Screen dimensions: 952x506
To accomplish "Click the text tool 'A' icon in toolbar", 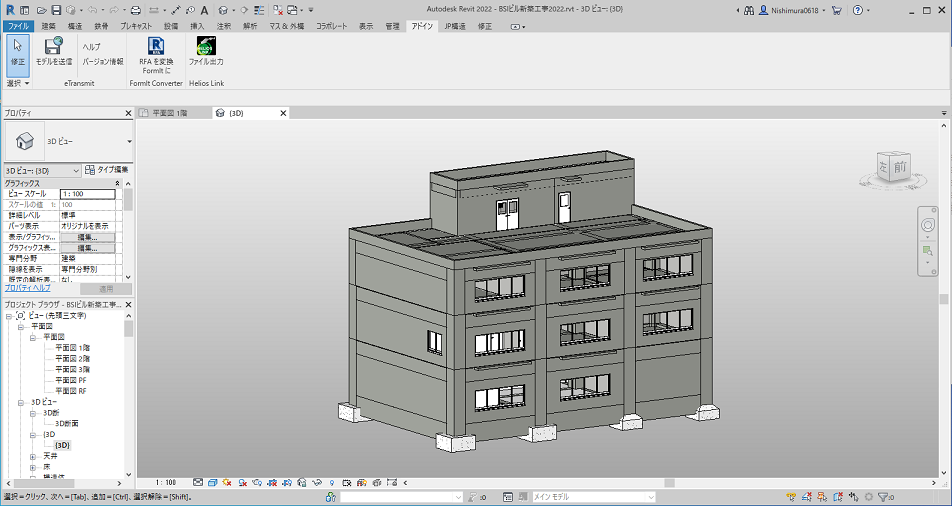I will pos(204,10).
